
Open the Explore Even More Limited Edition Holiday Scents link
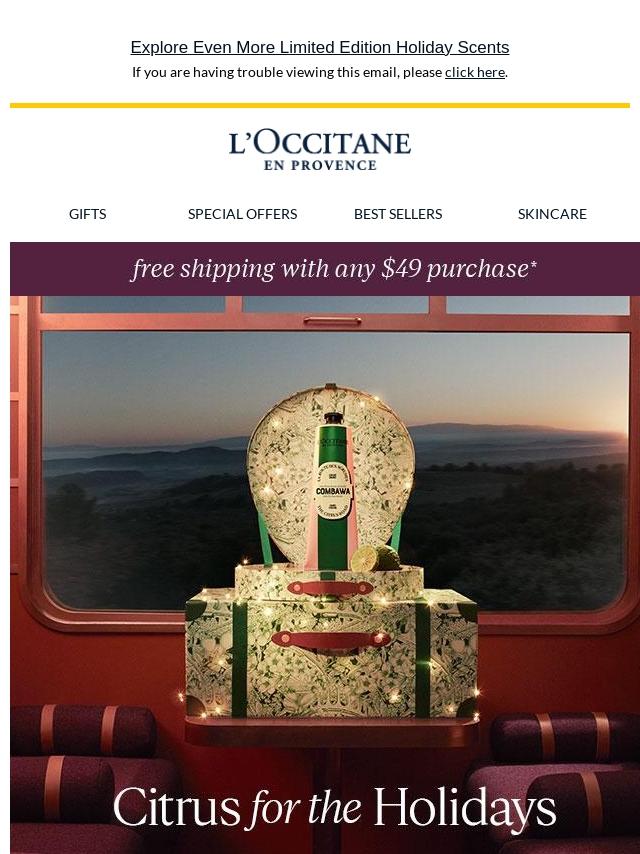tap(320, 47)
